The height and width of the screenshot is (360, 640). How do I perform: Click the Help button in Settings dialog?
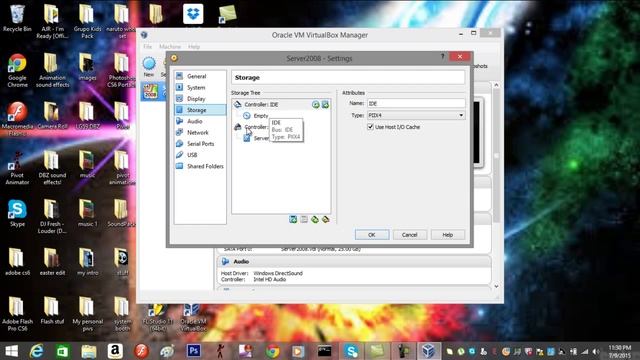[448, 235]
